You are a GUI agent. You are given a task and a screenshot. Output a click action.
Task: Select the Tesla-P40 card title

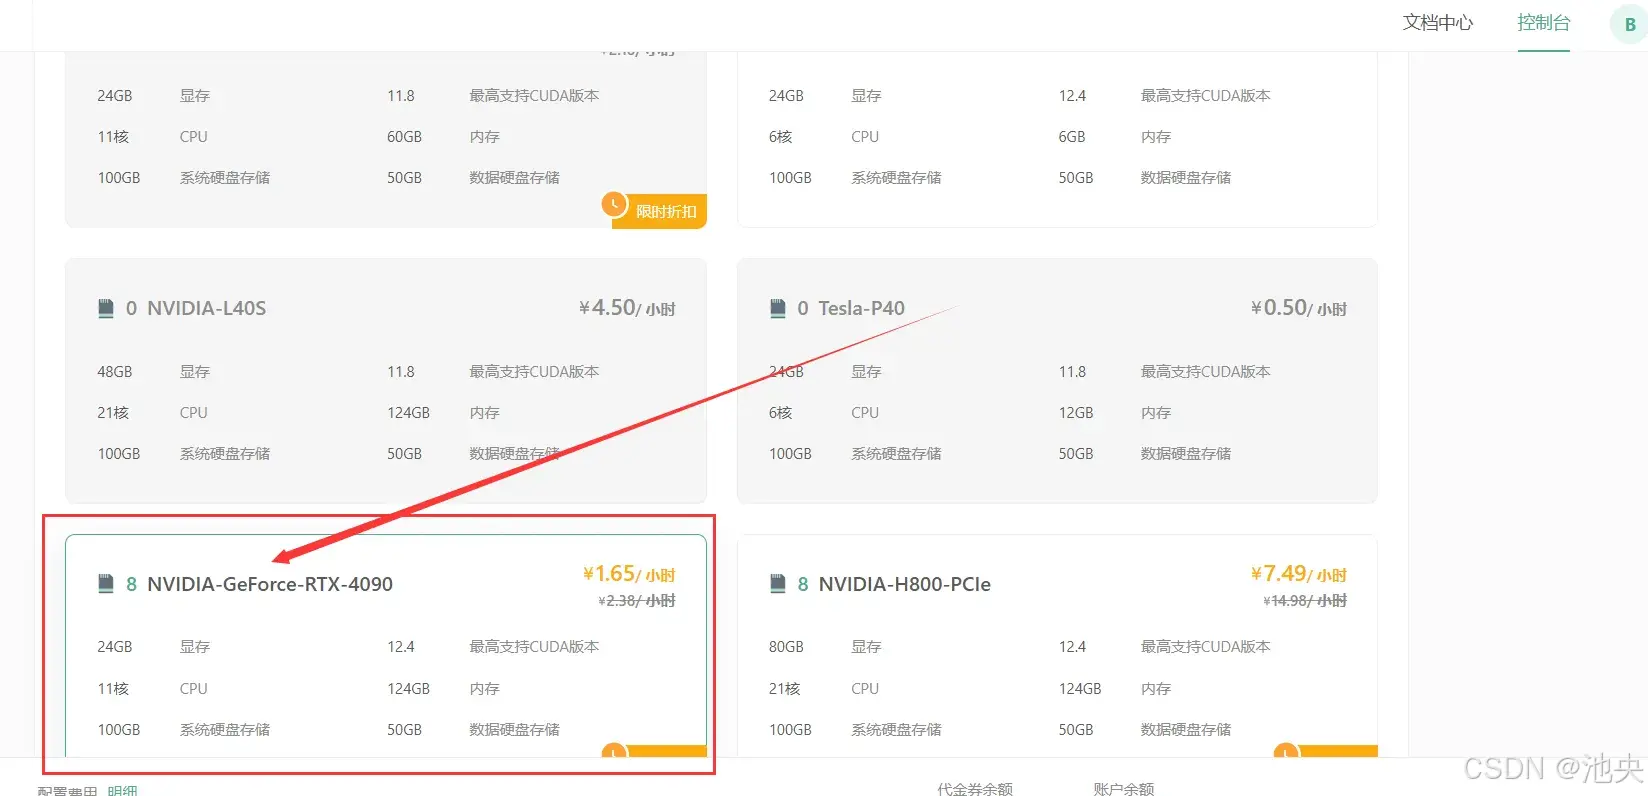click(861, 308)
